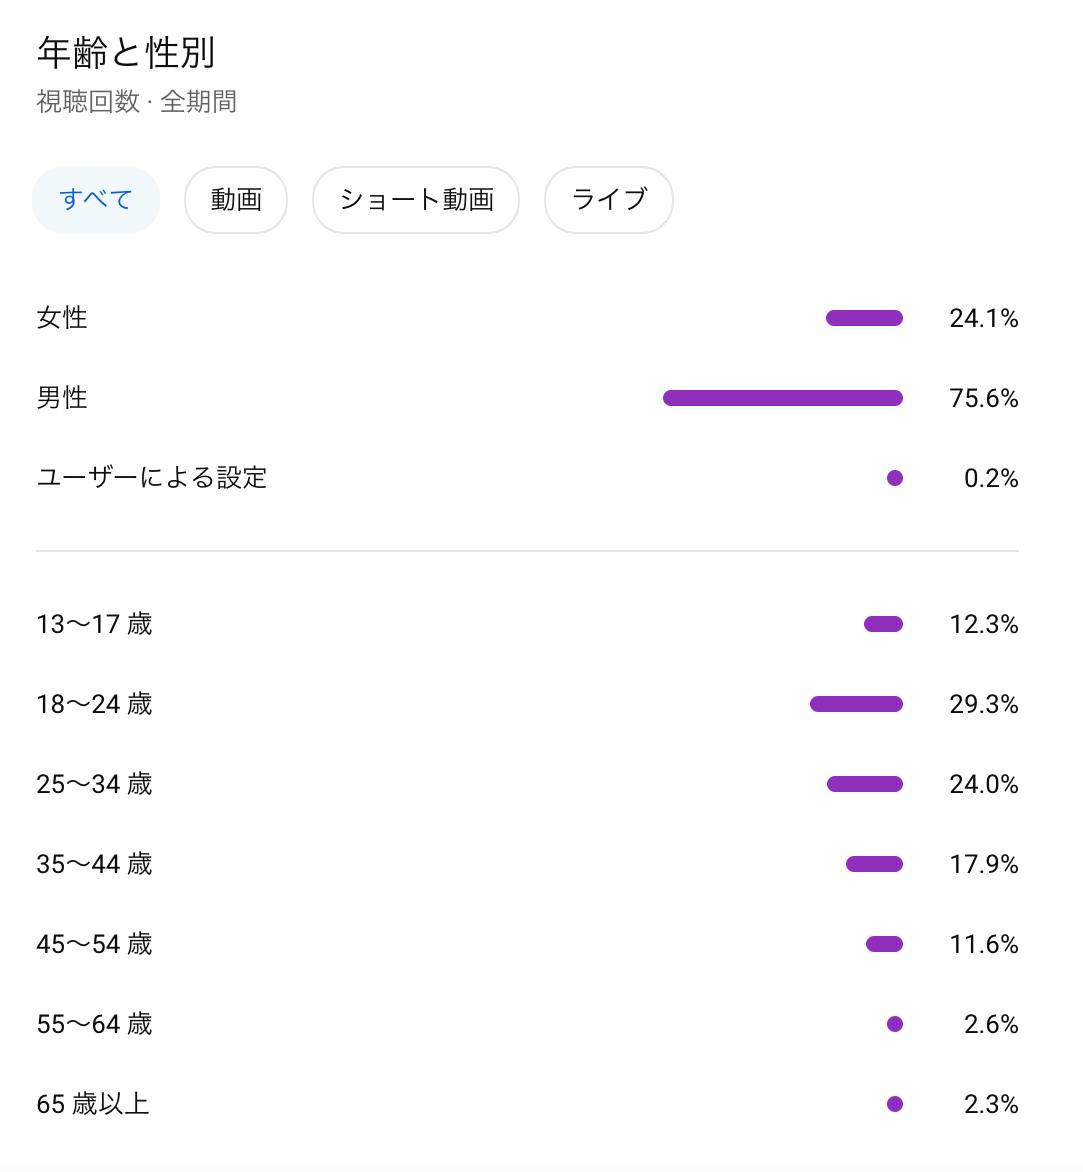Switch to the ショート動画 filter chip
The image size is (1083, 1172).
(416, 200)
